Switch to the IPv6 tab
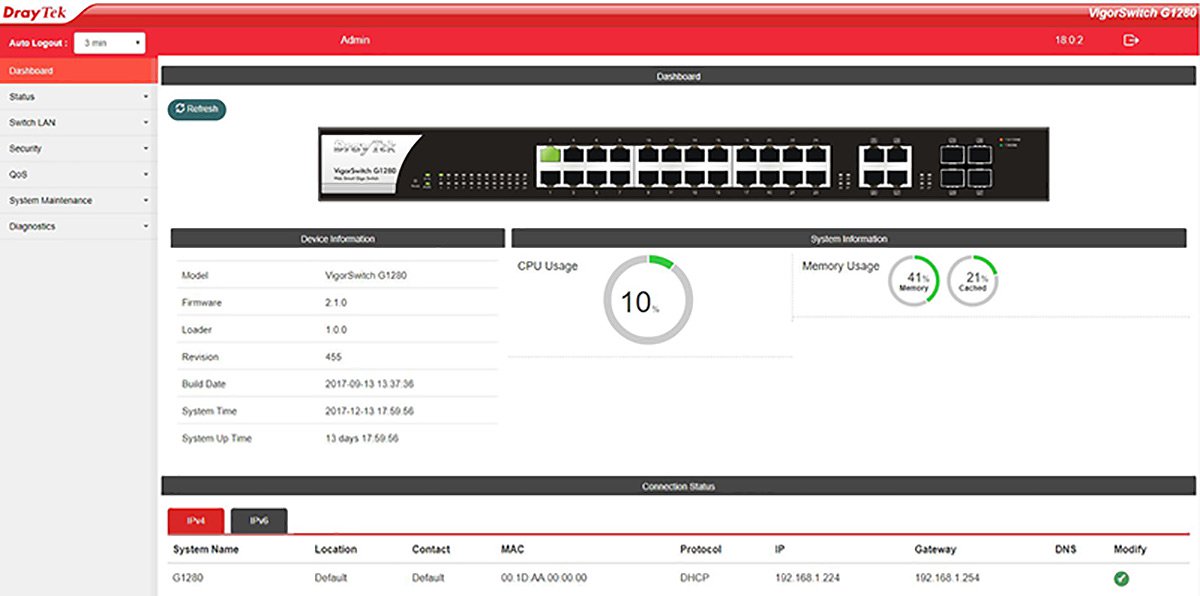The width and height of the screenshot is (1200, 596). (x=259, y=521)
